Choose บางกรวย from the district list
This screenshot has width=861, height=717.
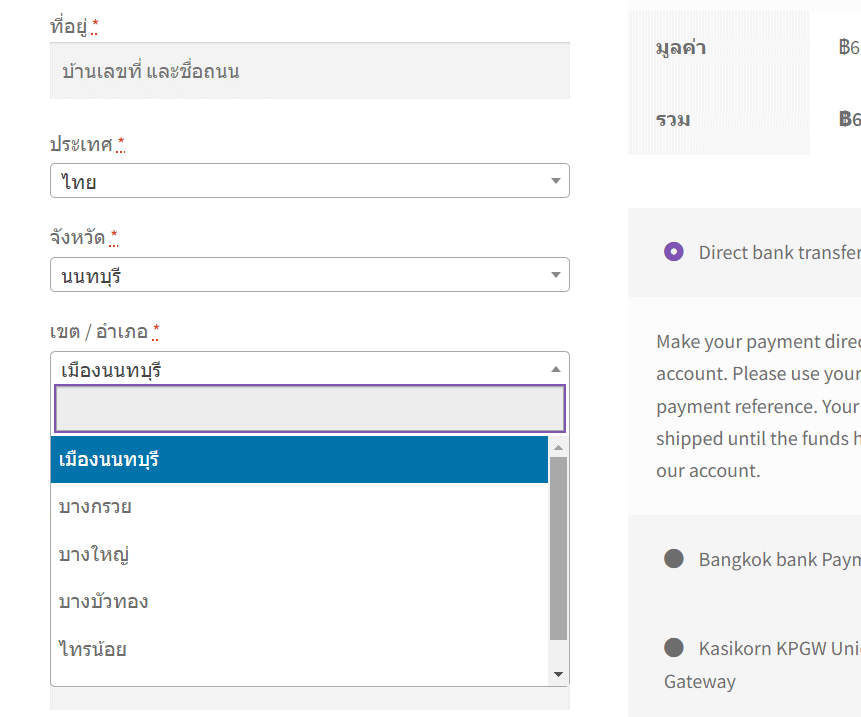coord(299,507)
